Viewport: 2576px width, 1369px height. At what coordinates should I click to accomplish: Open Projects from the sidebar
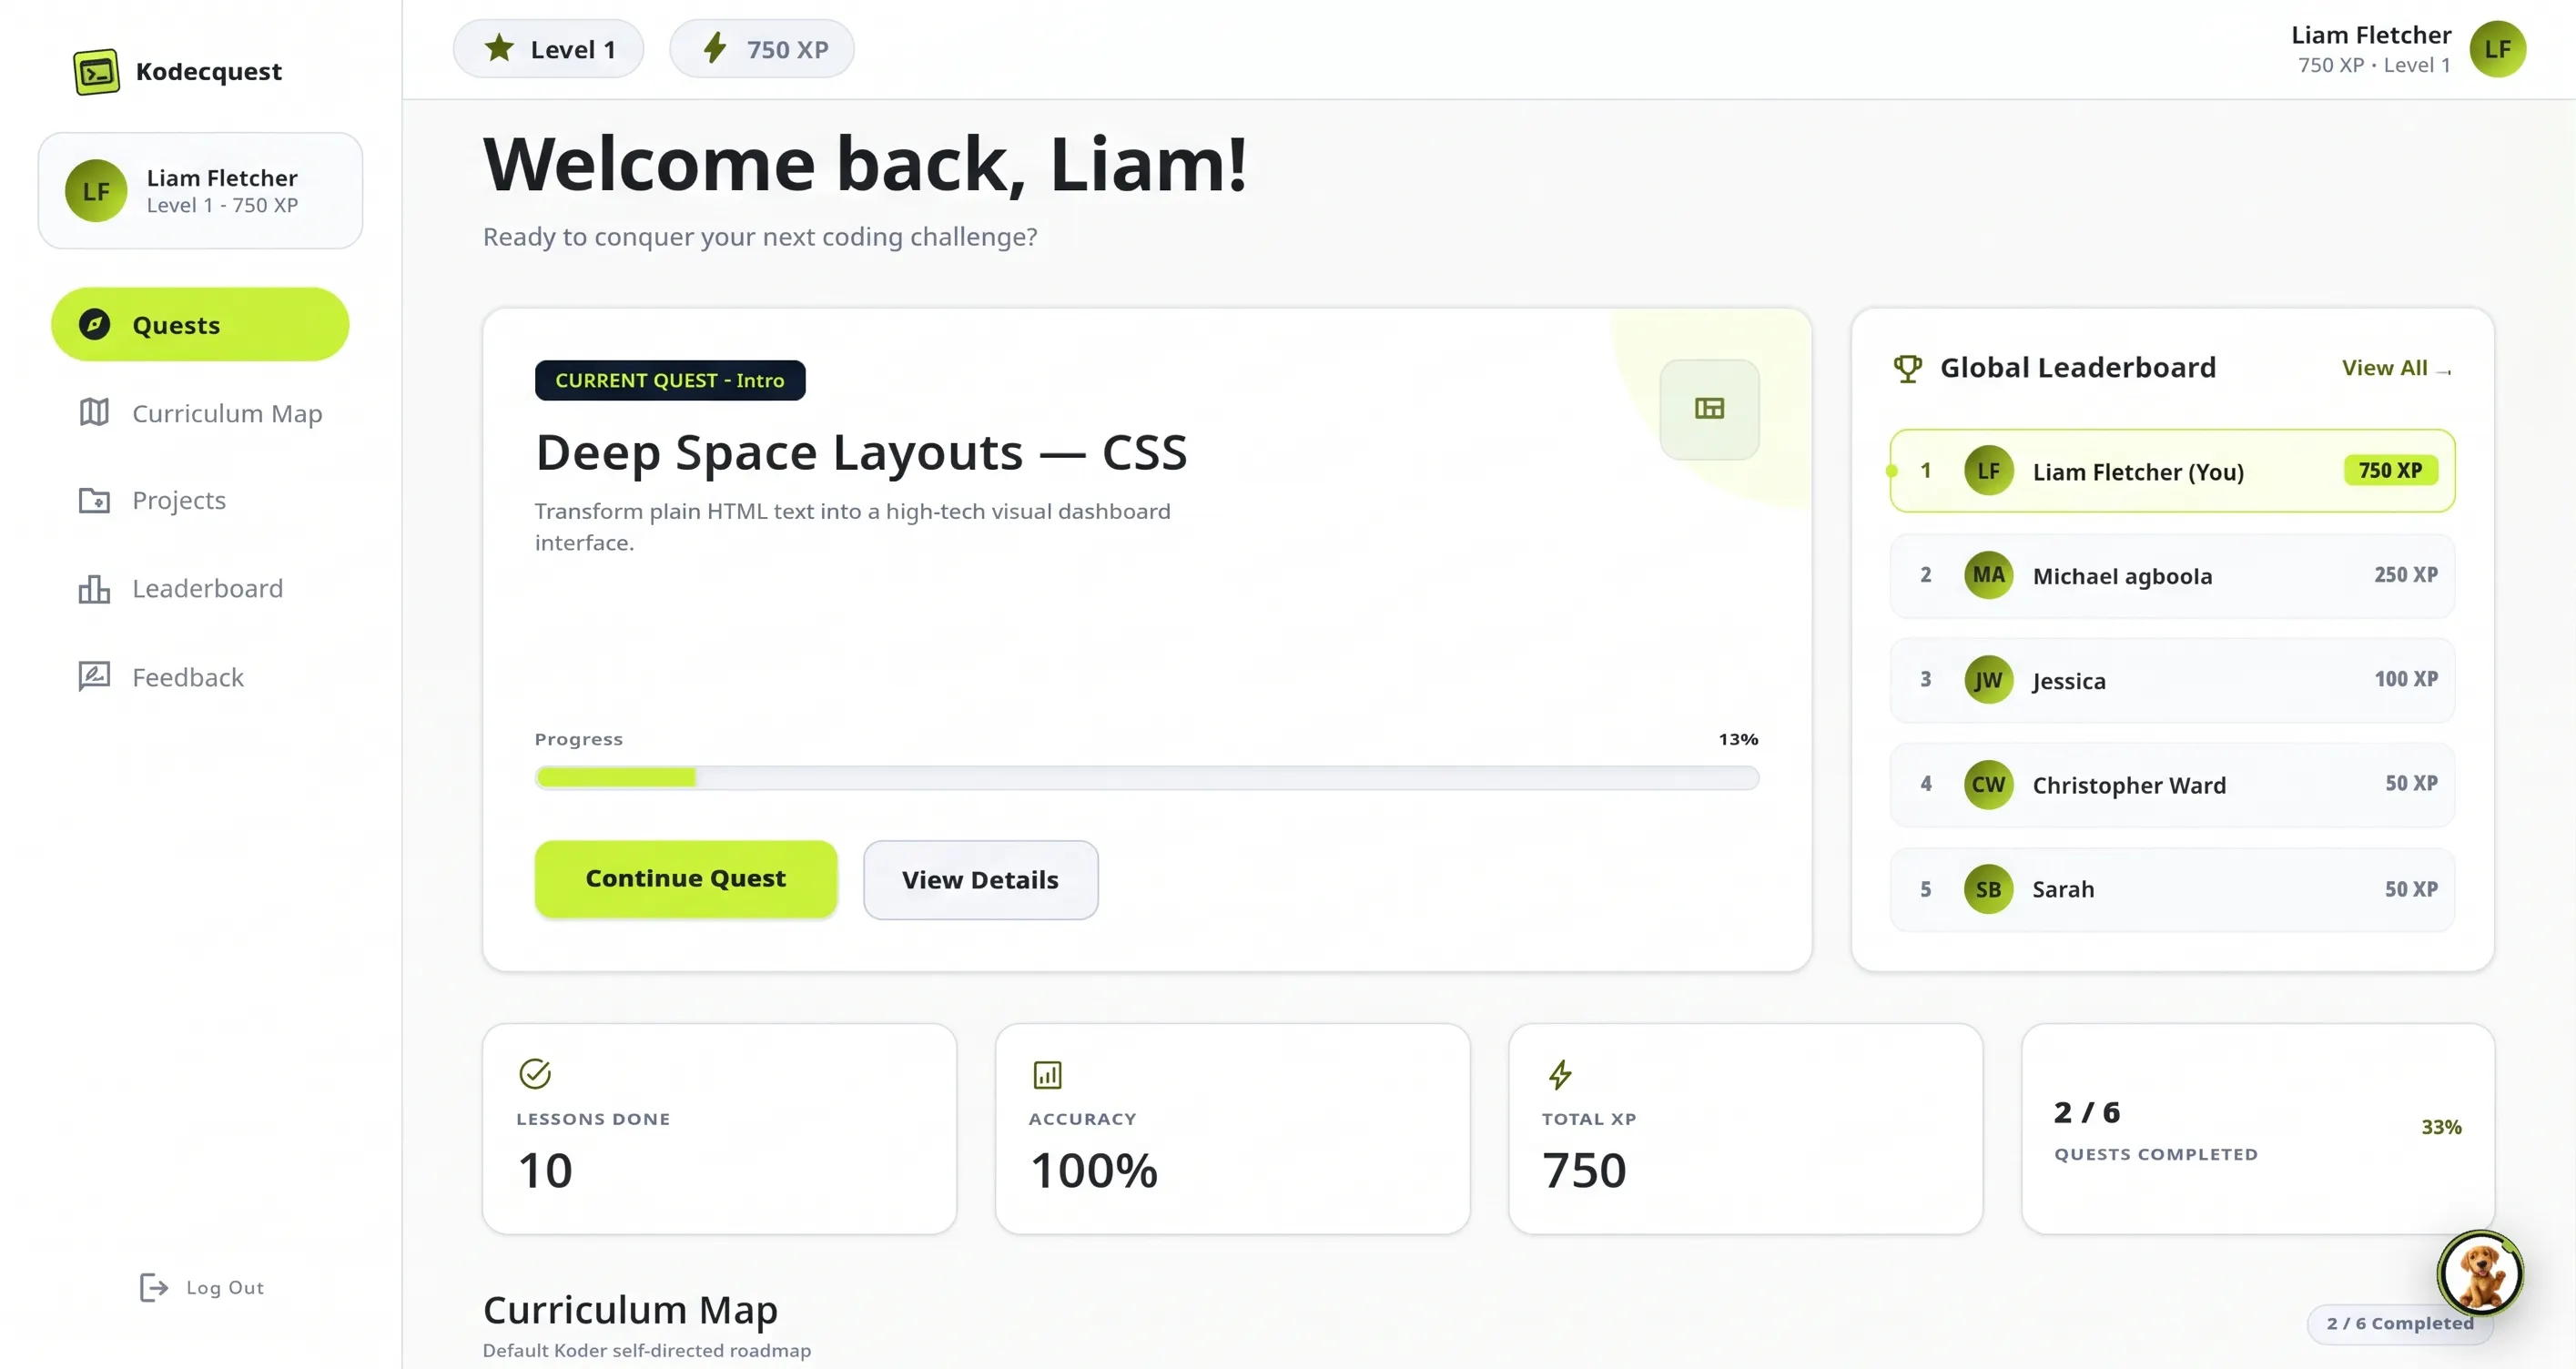pos(200,500)
